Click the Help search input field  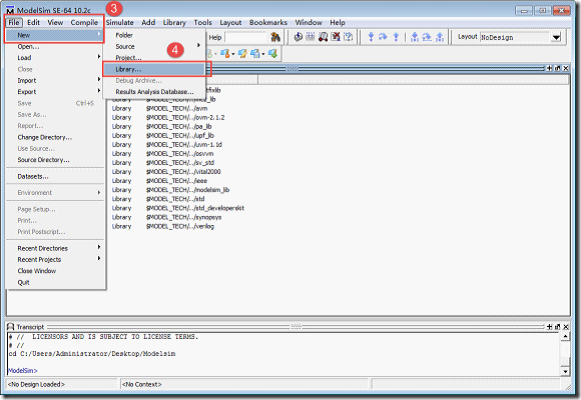[246, 37]
